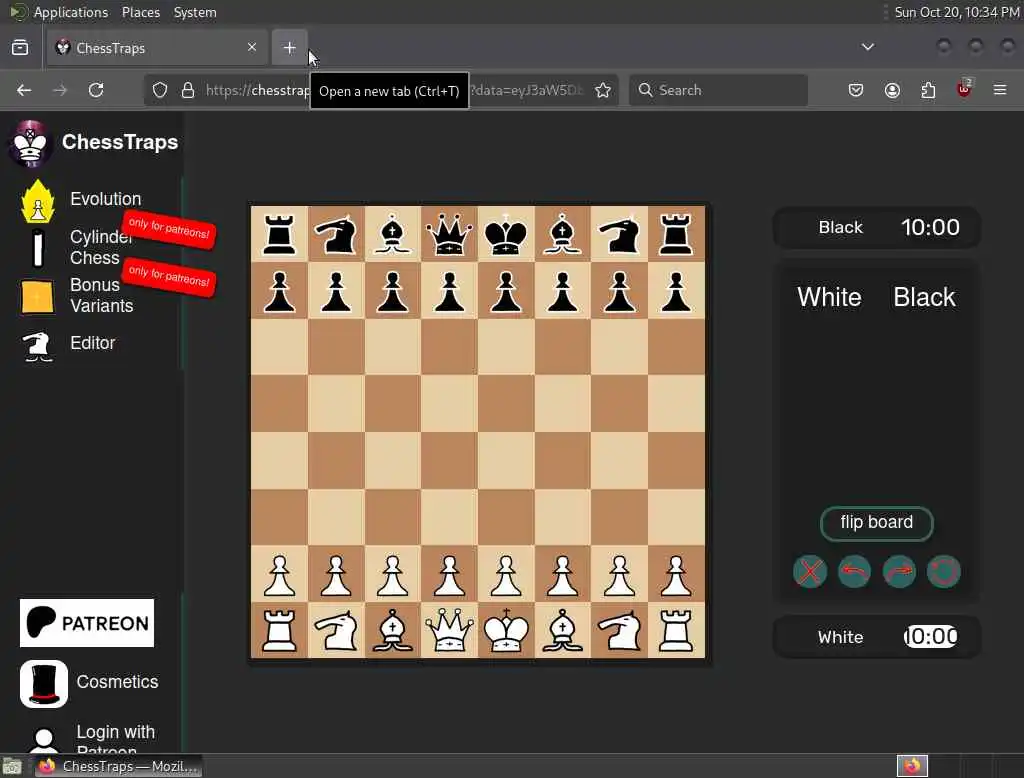Select the black bishop on f8
The width and height of the screenshot is (1024, 778).
click(562, 234)
